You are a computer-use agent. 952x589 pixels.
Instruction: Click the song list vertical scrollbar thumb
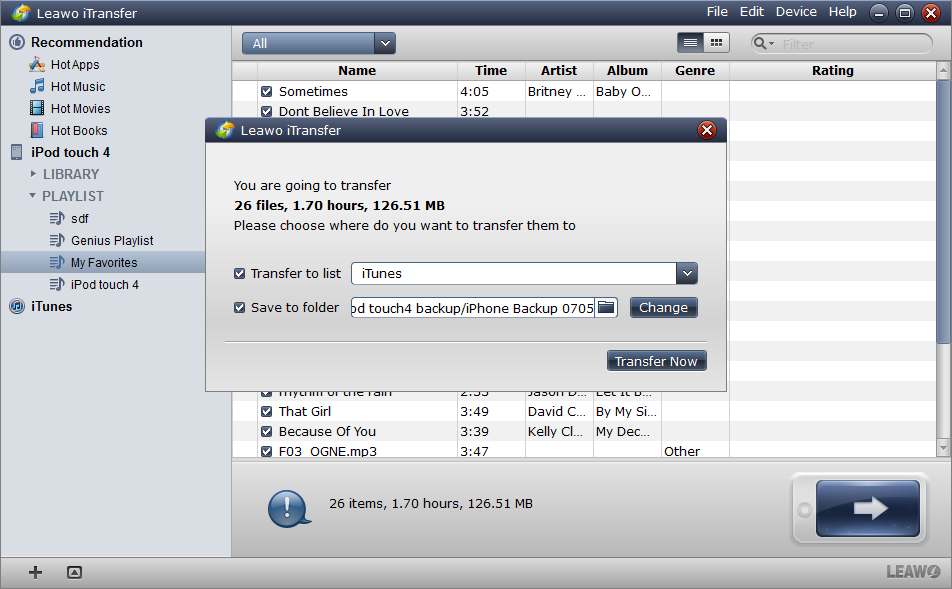(x=943, y=211)
